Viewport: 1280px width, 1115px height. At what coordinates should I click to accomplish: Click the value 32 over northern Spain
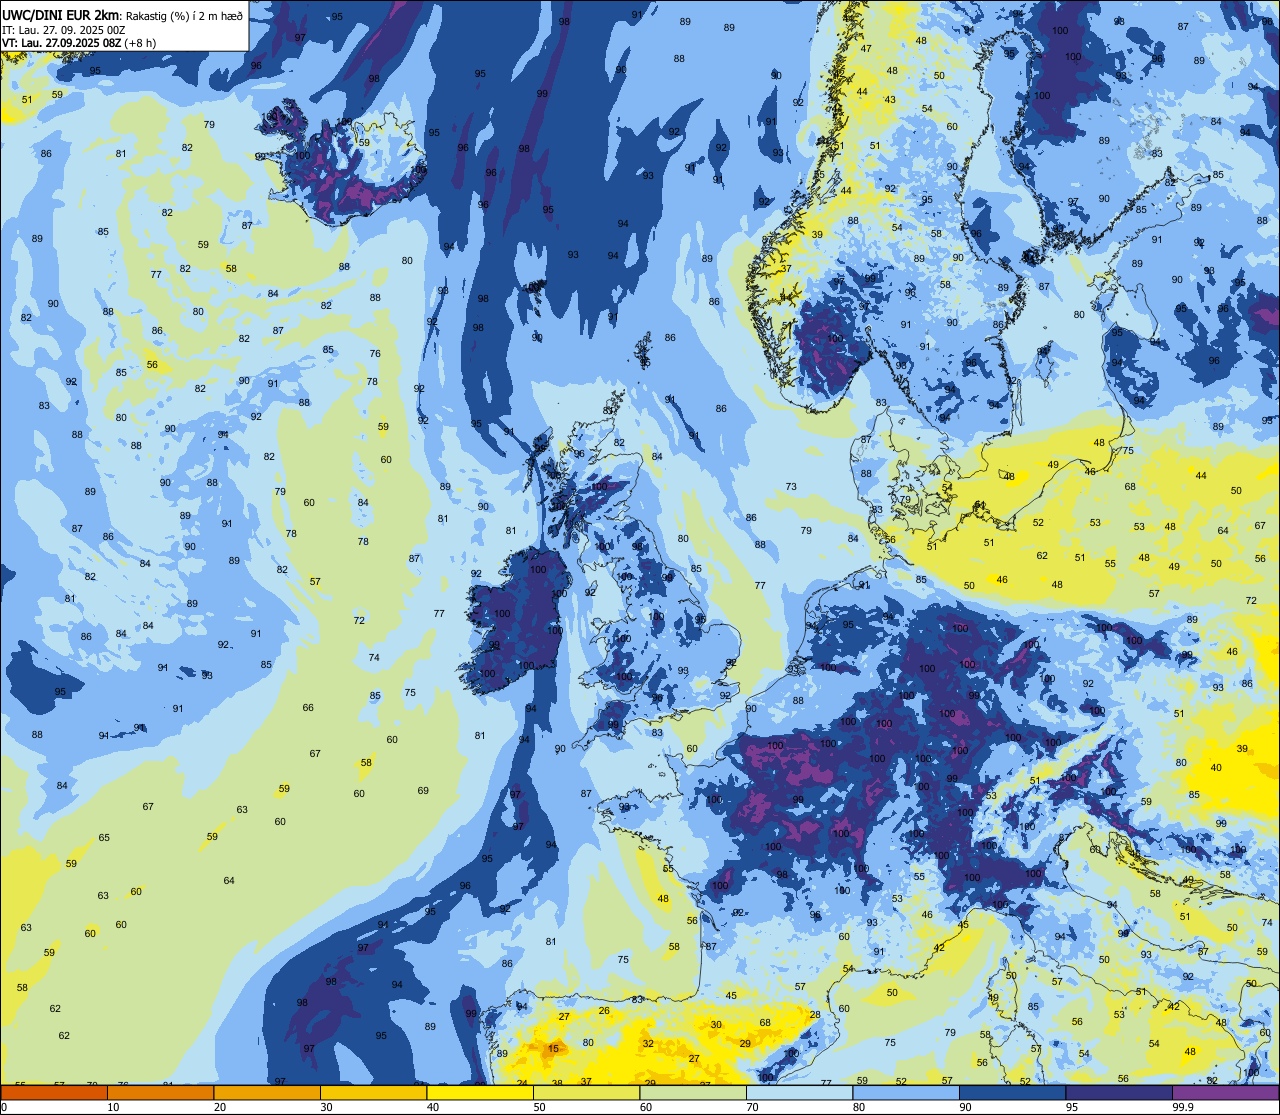(648, 1043)
